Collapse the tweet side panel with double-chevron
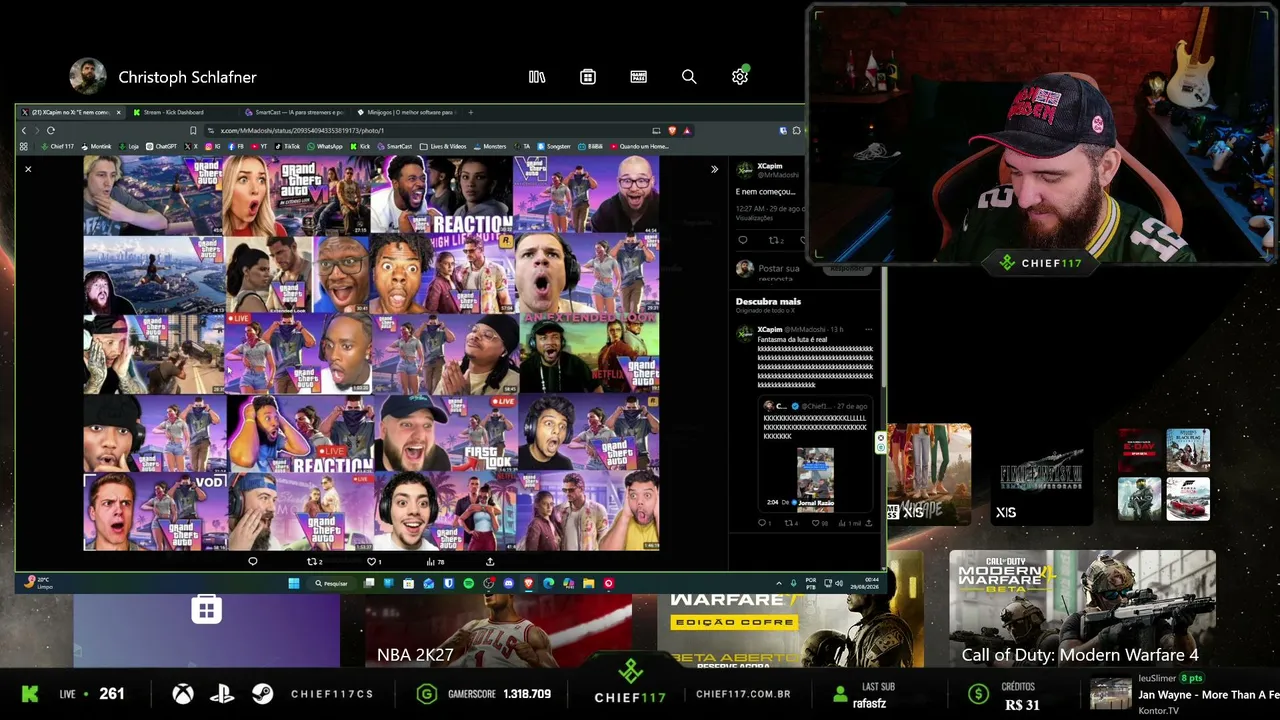1280x720 pixels. point(714,169)
